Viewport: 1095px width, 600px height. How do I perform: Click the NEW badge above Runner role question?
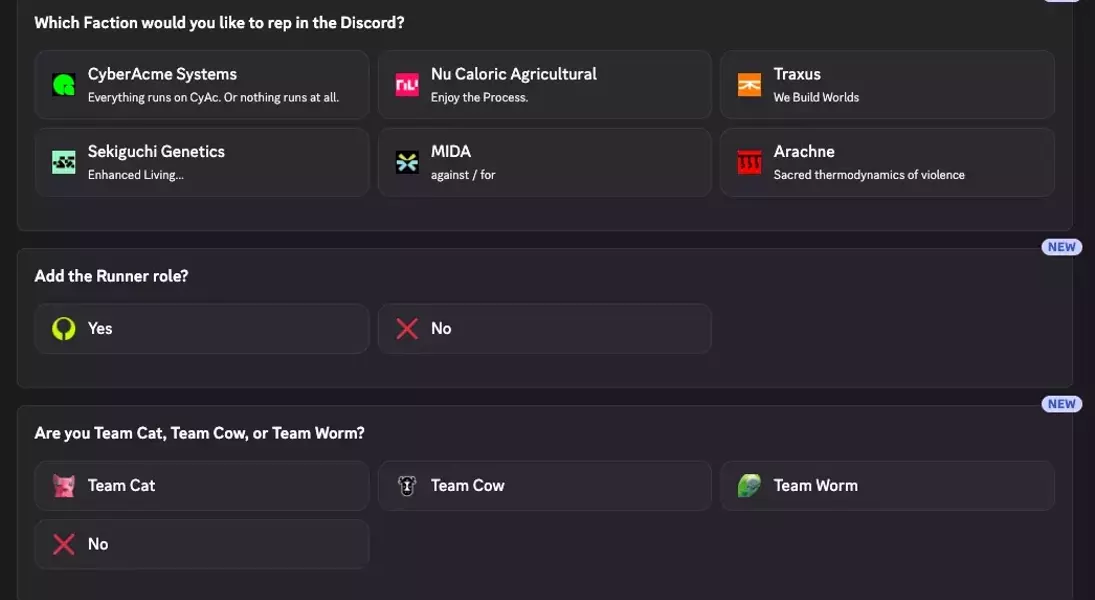[1061, 247]
